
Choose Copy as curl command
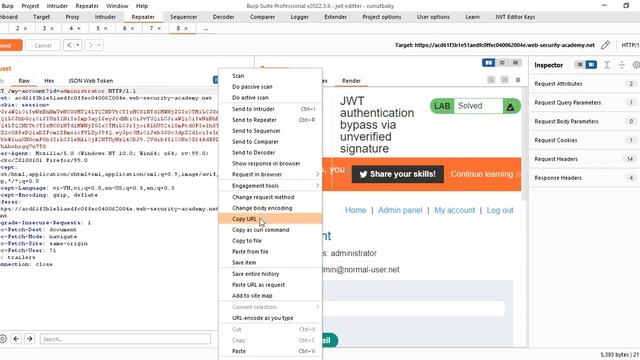(x=271, y=230)
